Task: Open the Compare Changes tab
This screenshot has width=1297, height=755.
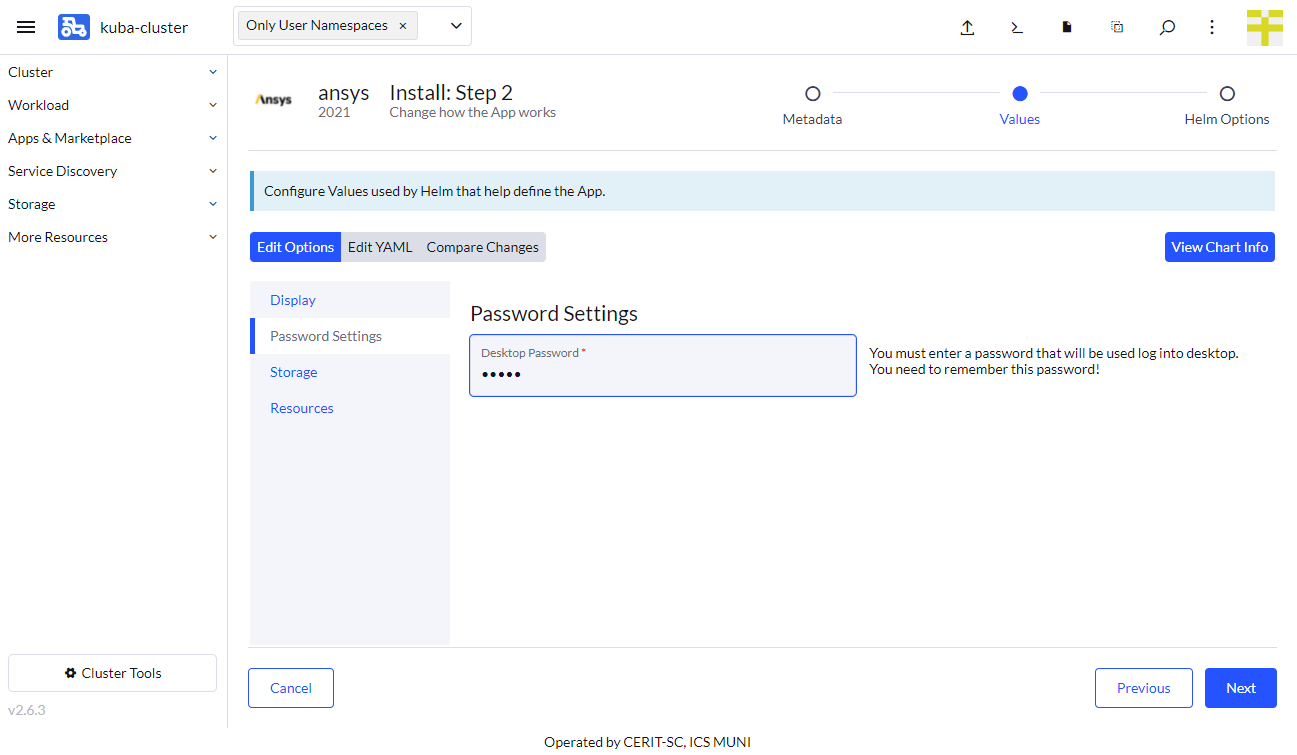Action: tap(482, 246)
